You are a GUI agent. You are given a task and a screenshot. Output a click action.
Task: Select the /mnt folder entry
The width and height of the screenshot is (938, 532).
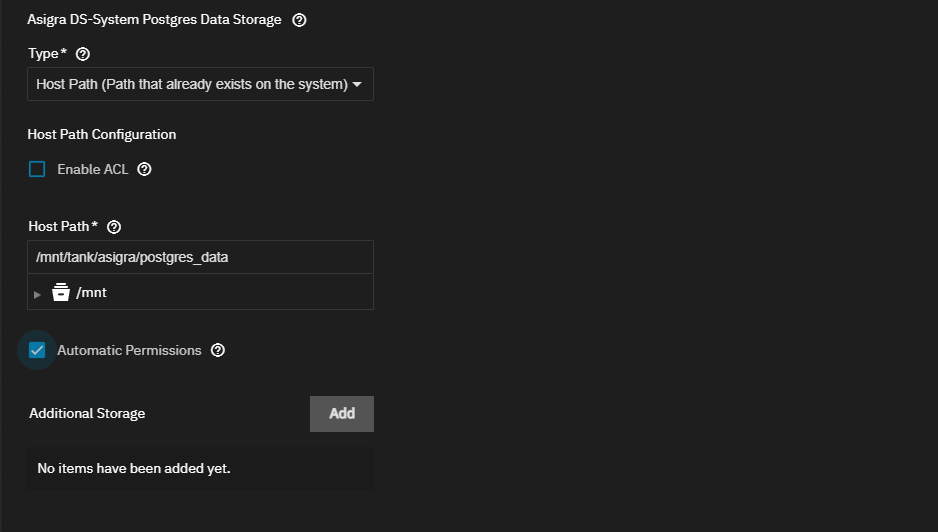click(x=92, y=293)
